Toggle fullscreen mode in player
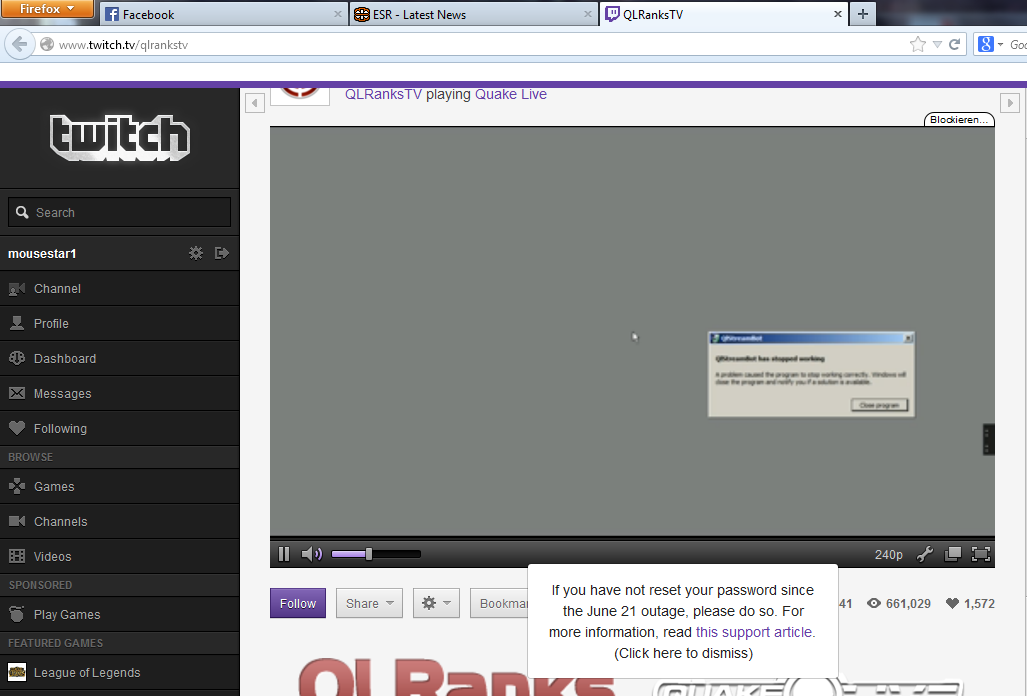The image size is (1027, 696). tap(981, 554)
